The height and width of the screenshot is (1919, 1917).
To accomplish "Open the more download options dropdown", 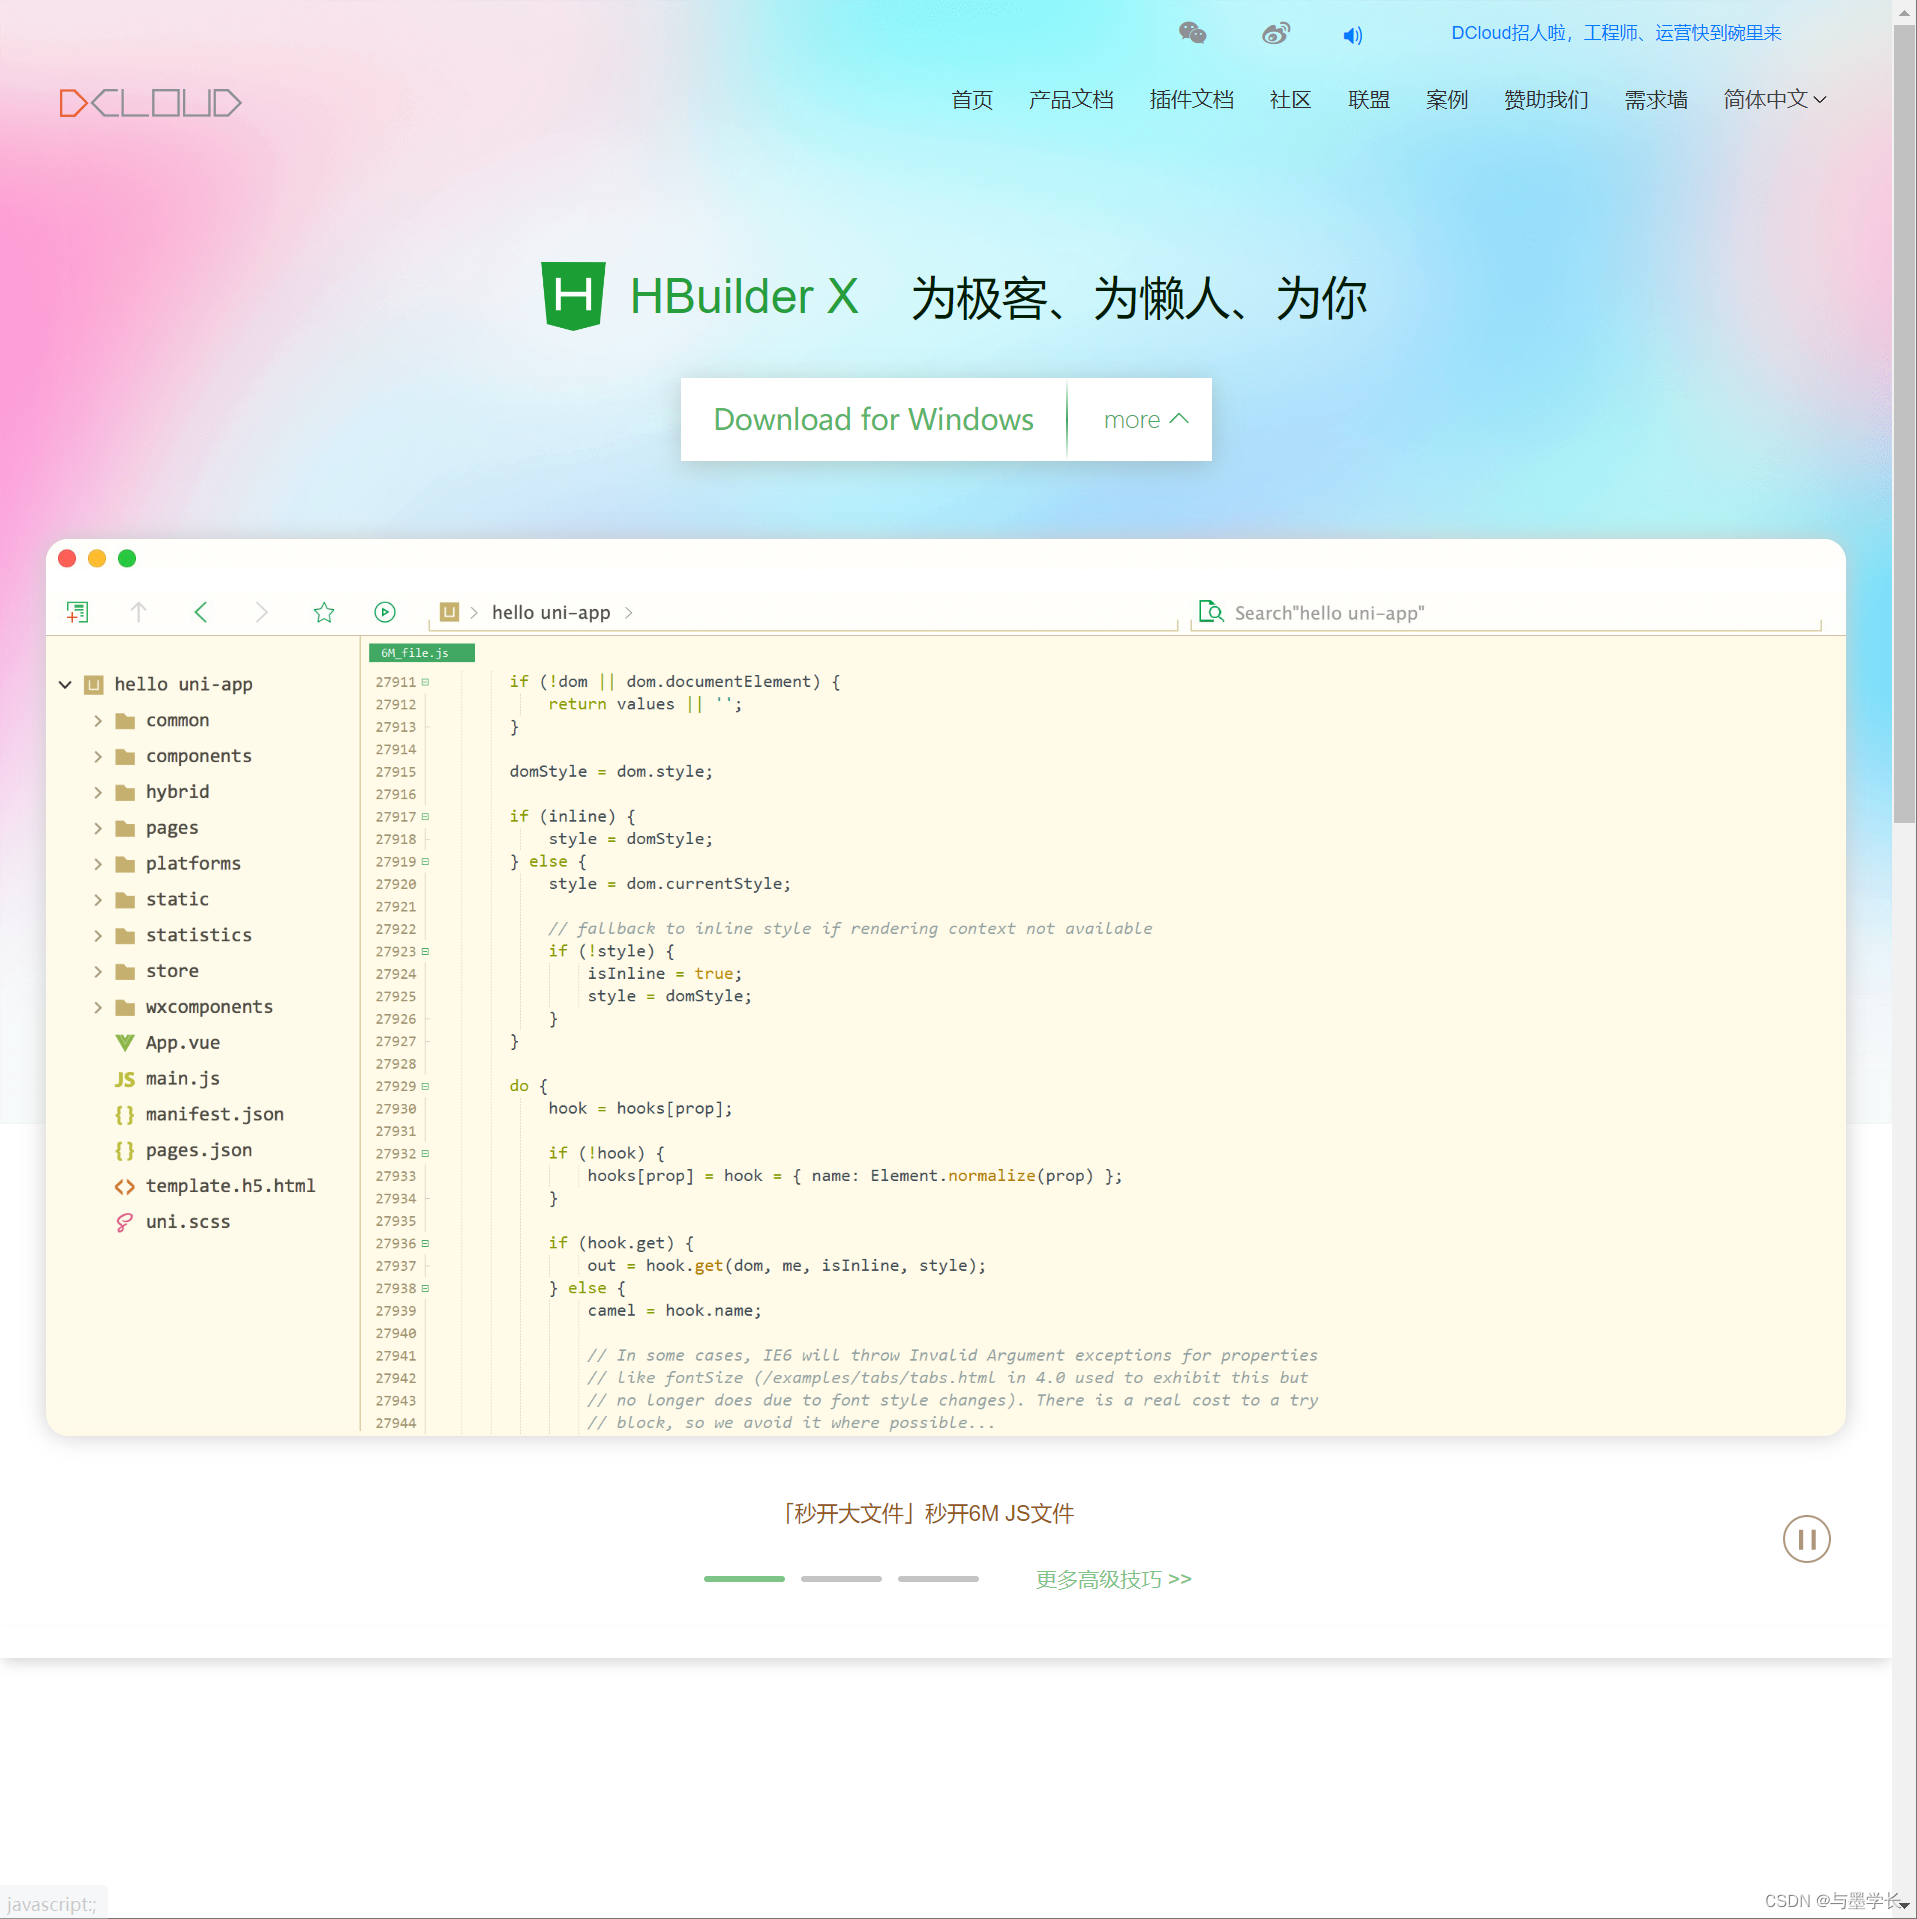I will (x=1145, y=420).
